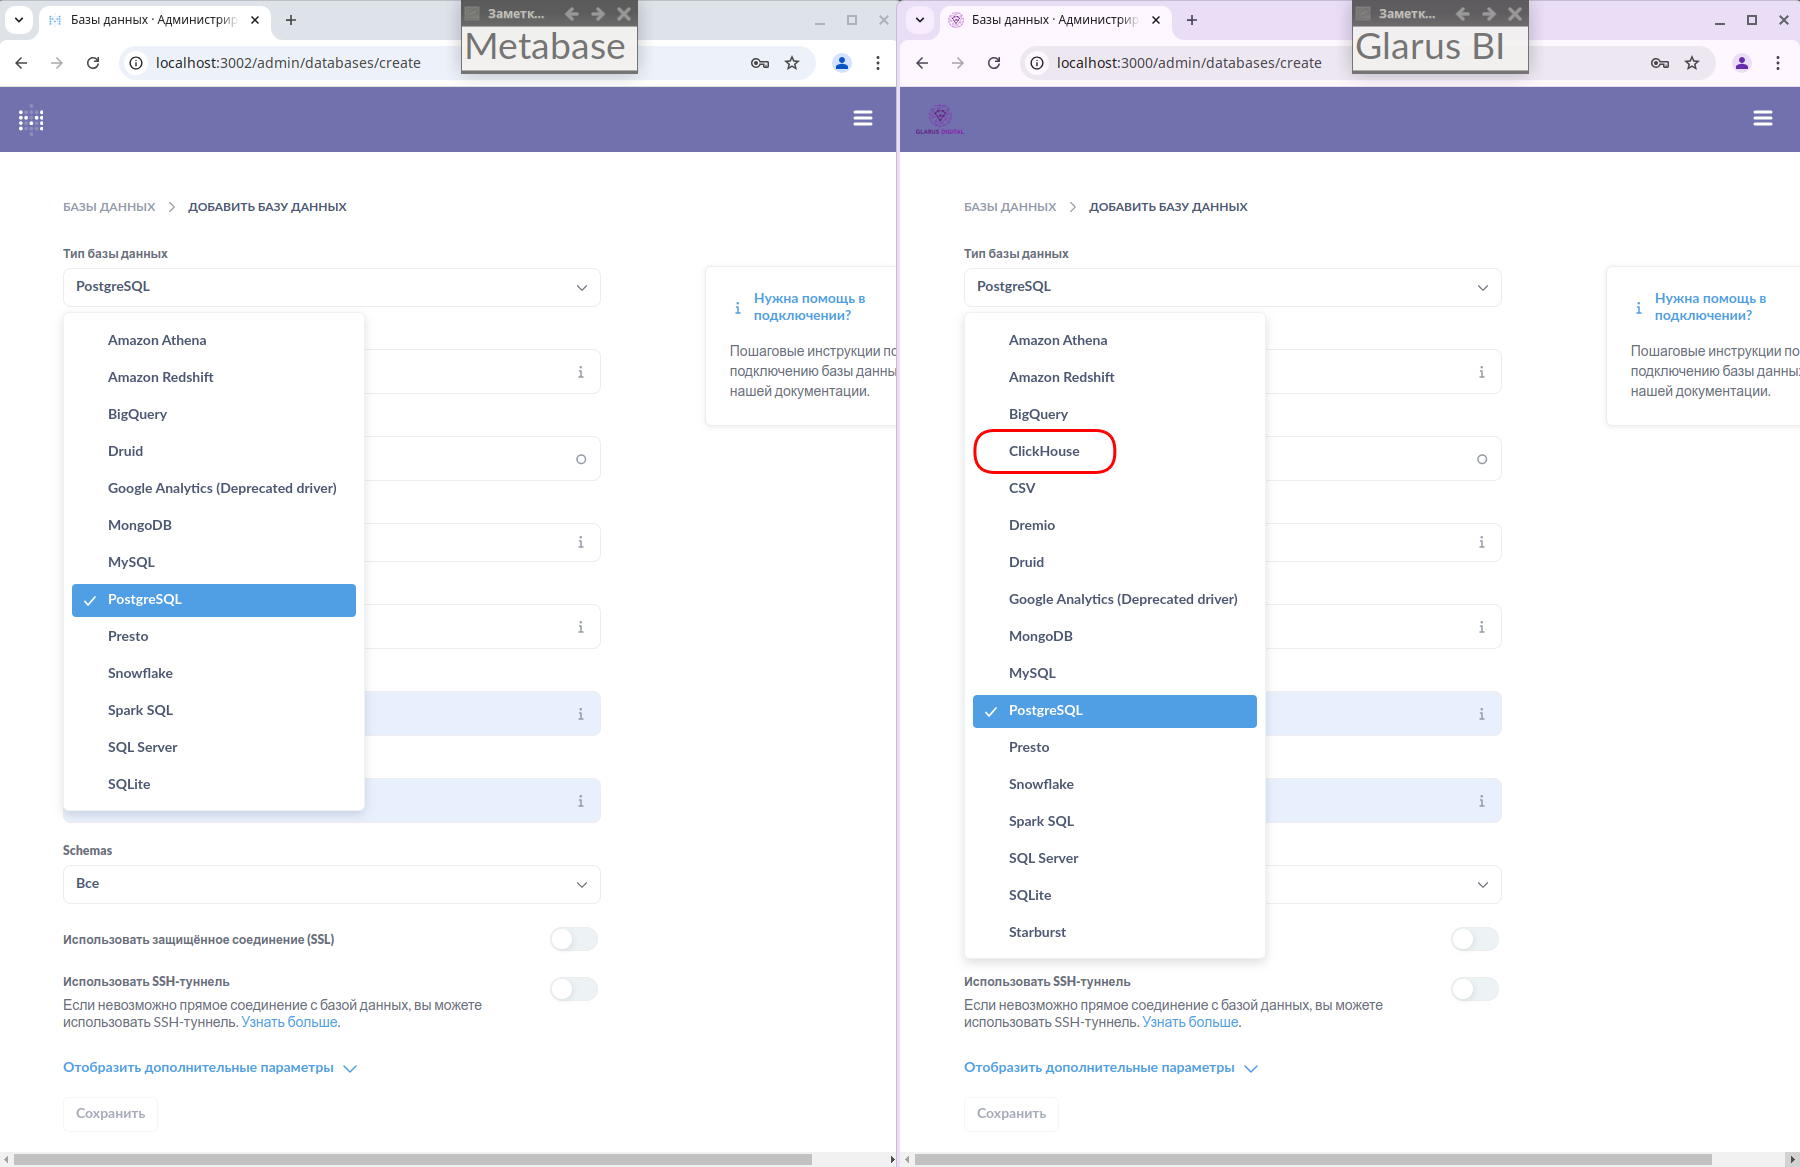The height and width of the screenshot is (1167, 1800).
Task: Select ClickHouse from Glarus BI database list
Action: click(x=1043, y=451)
